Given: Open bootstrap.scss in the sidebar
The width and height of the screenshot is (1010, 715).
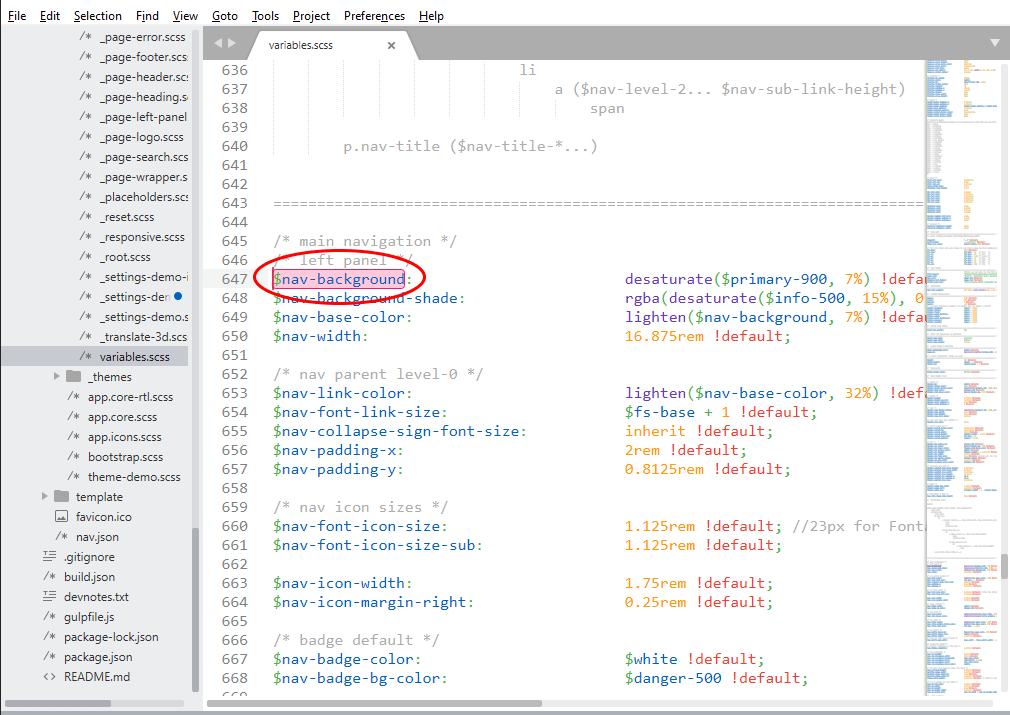Looking at the screenshot, I should pyautogui.click(x=125, y=457).
